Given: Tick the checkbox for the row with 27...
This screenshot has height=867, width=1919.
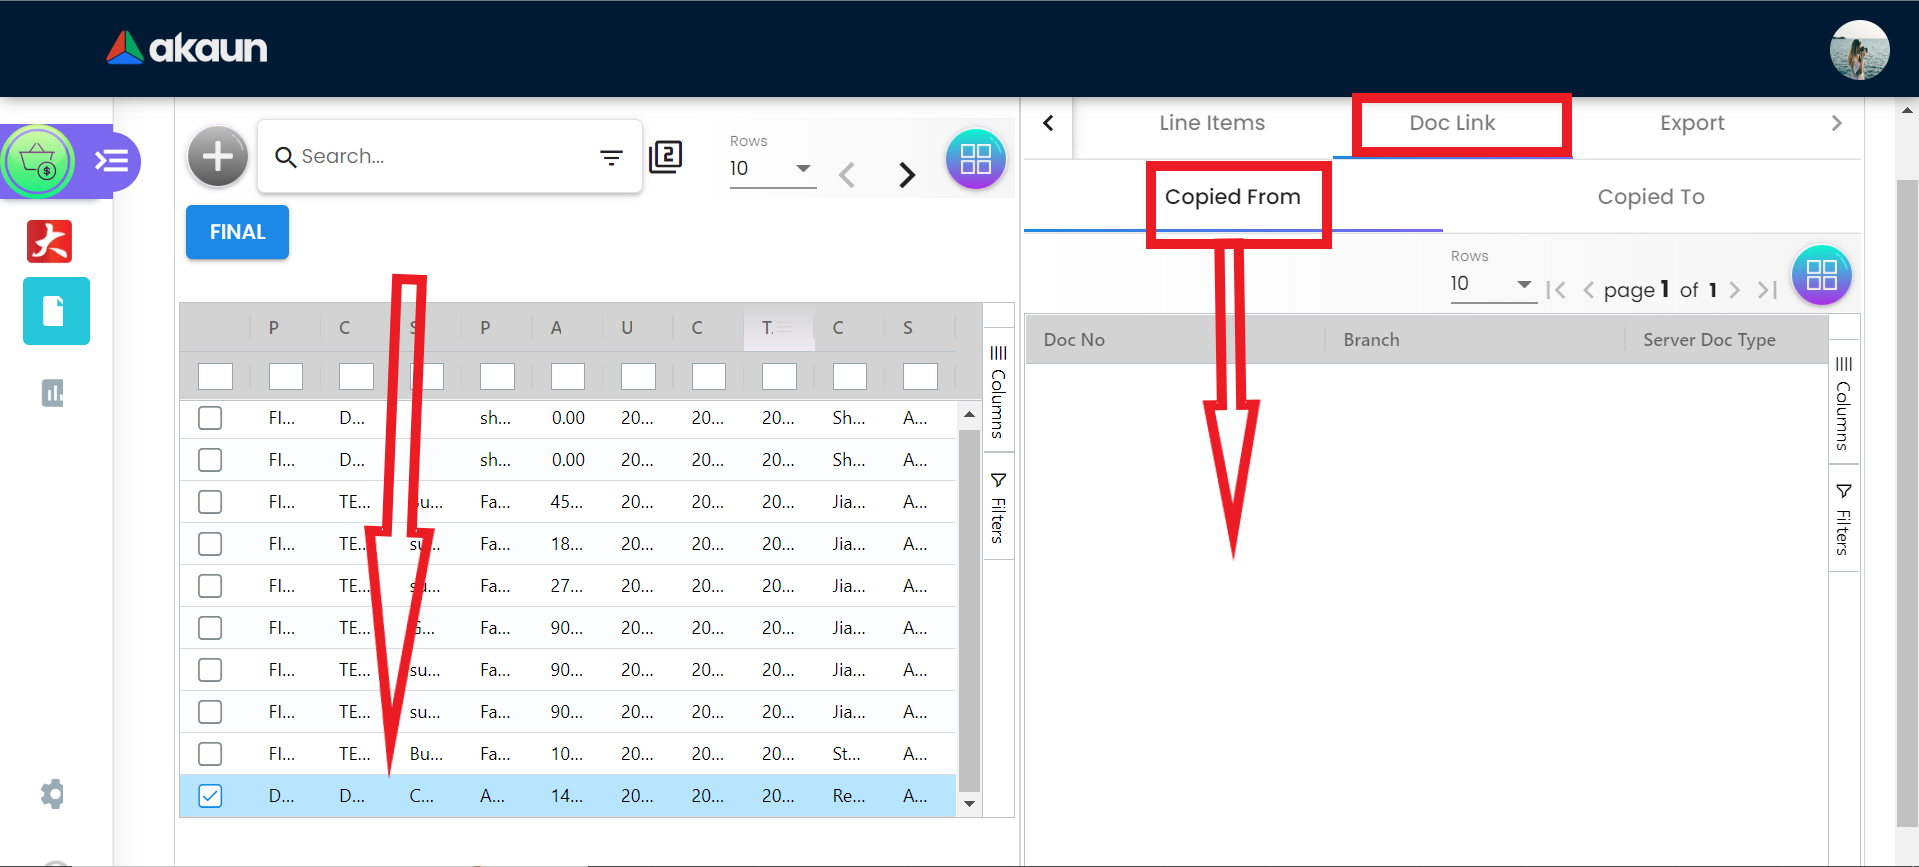Looking at the screenshot, I should pyautogui.click(x=210, y=586).
